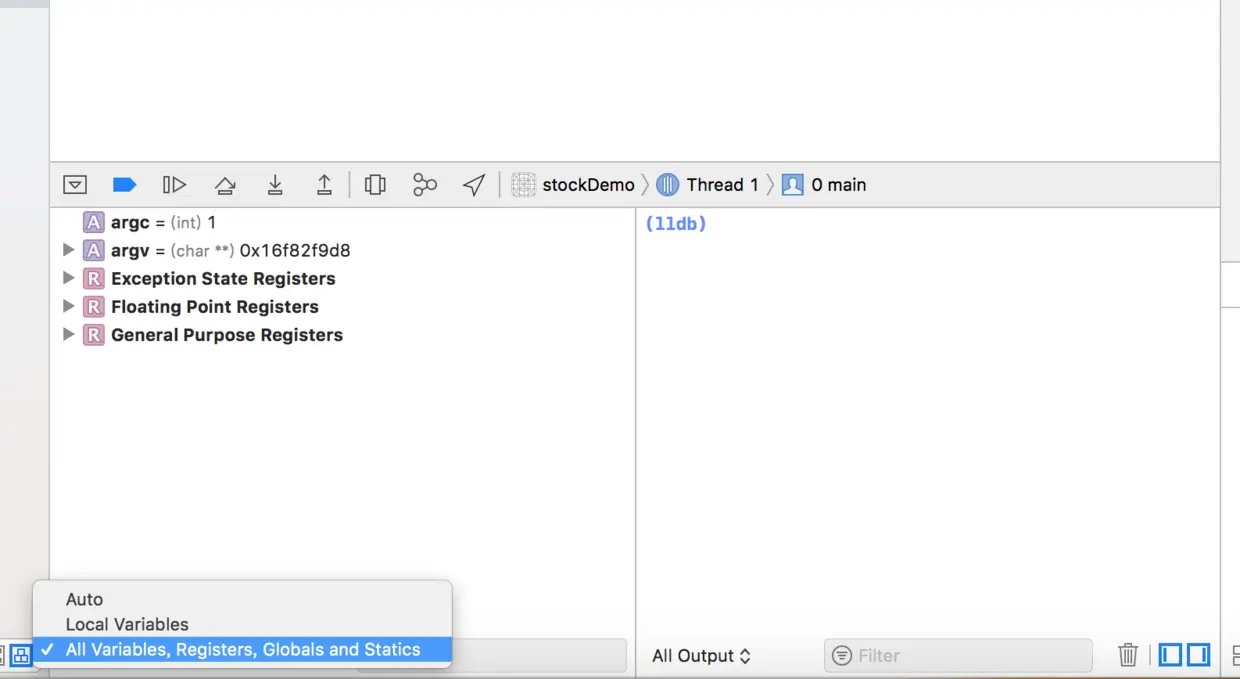Focus the console Filter field
Viewport: 1240px width, 679px height.
coord(958,656)
